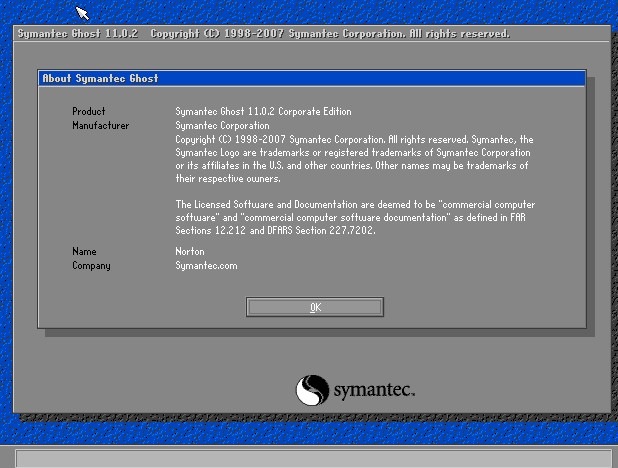Click the Product field label
Viewport: 618px width, 468px height.
tap(88, 111)
